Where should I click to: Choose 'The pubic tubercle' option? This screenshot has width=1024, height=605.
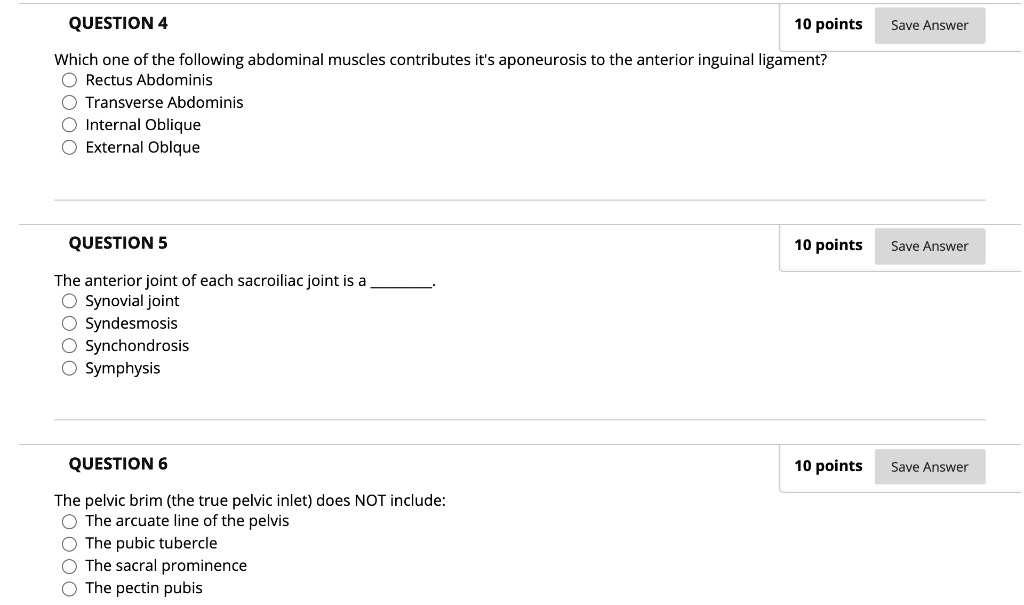tap(69, 543)
